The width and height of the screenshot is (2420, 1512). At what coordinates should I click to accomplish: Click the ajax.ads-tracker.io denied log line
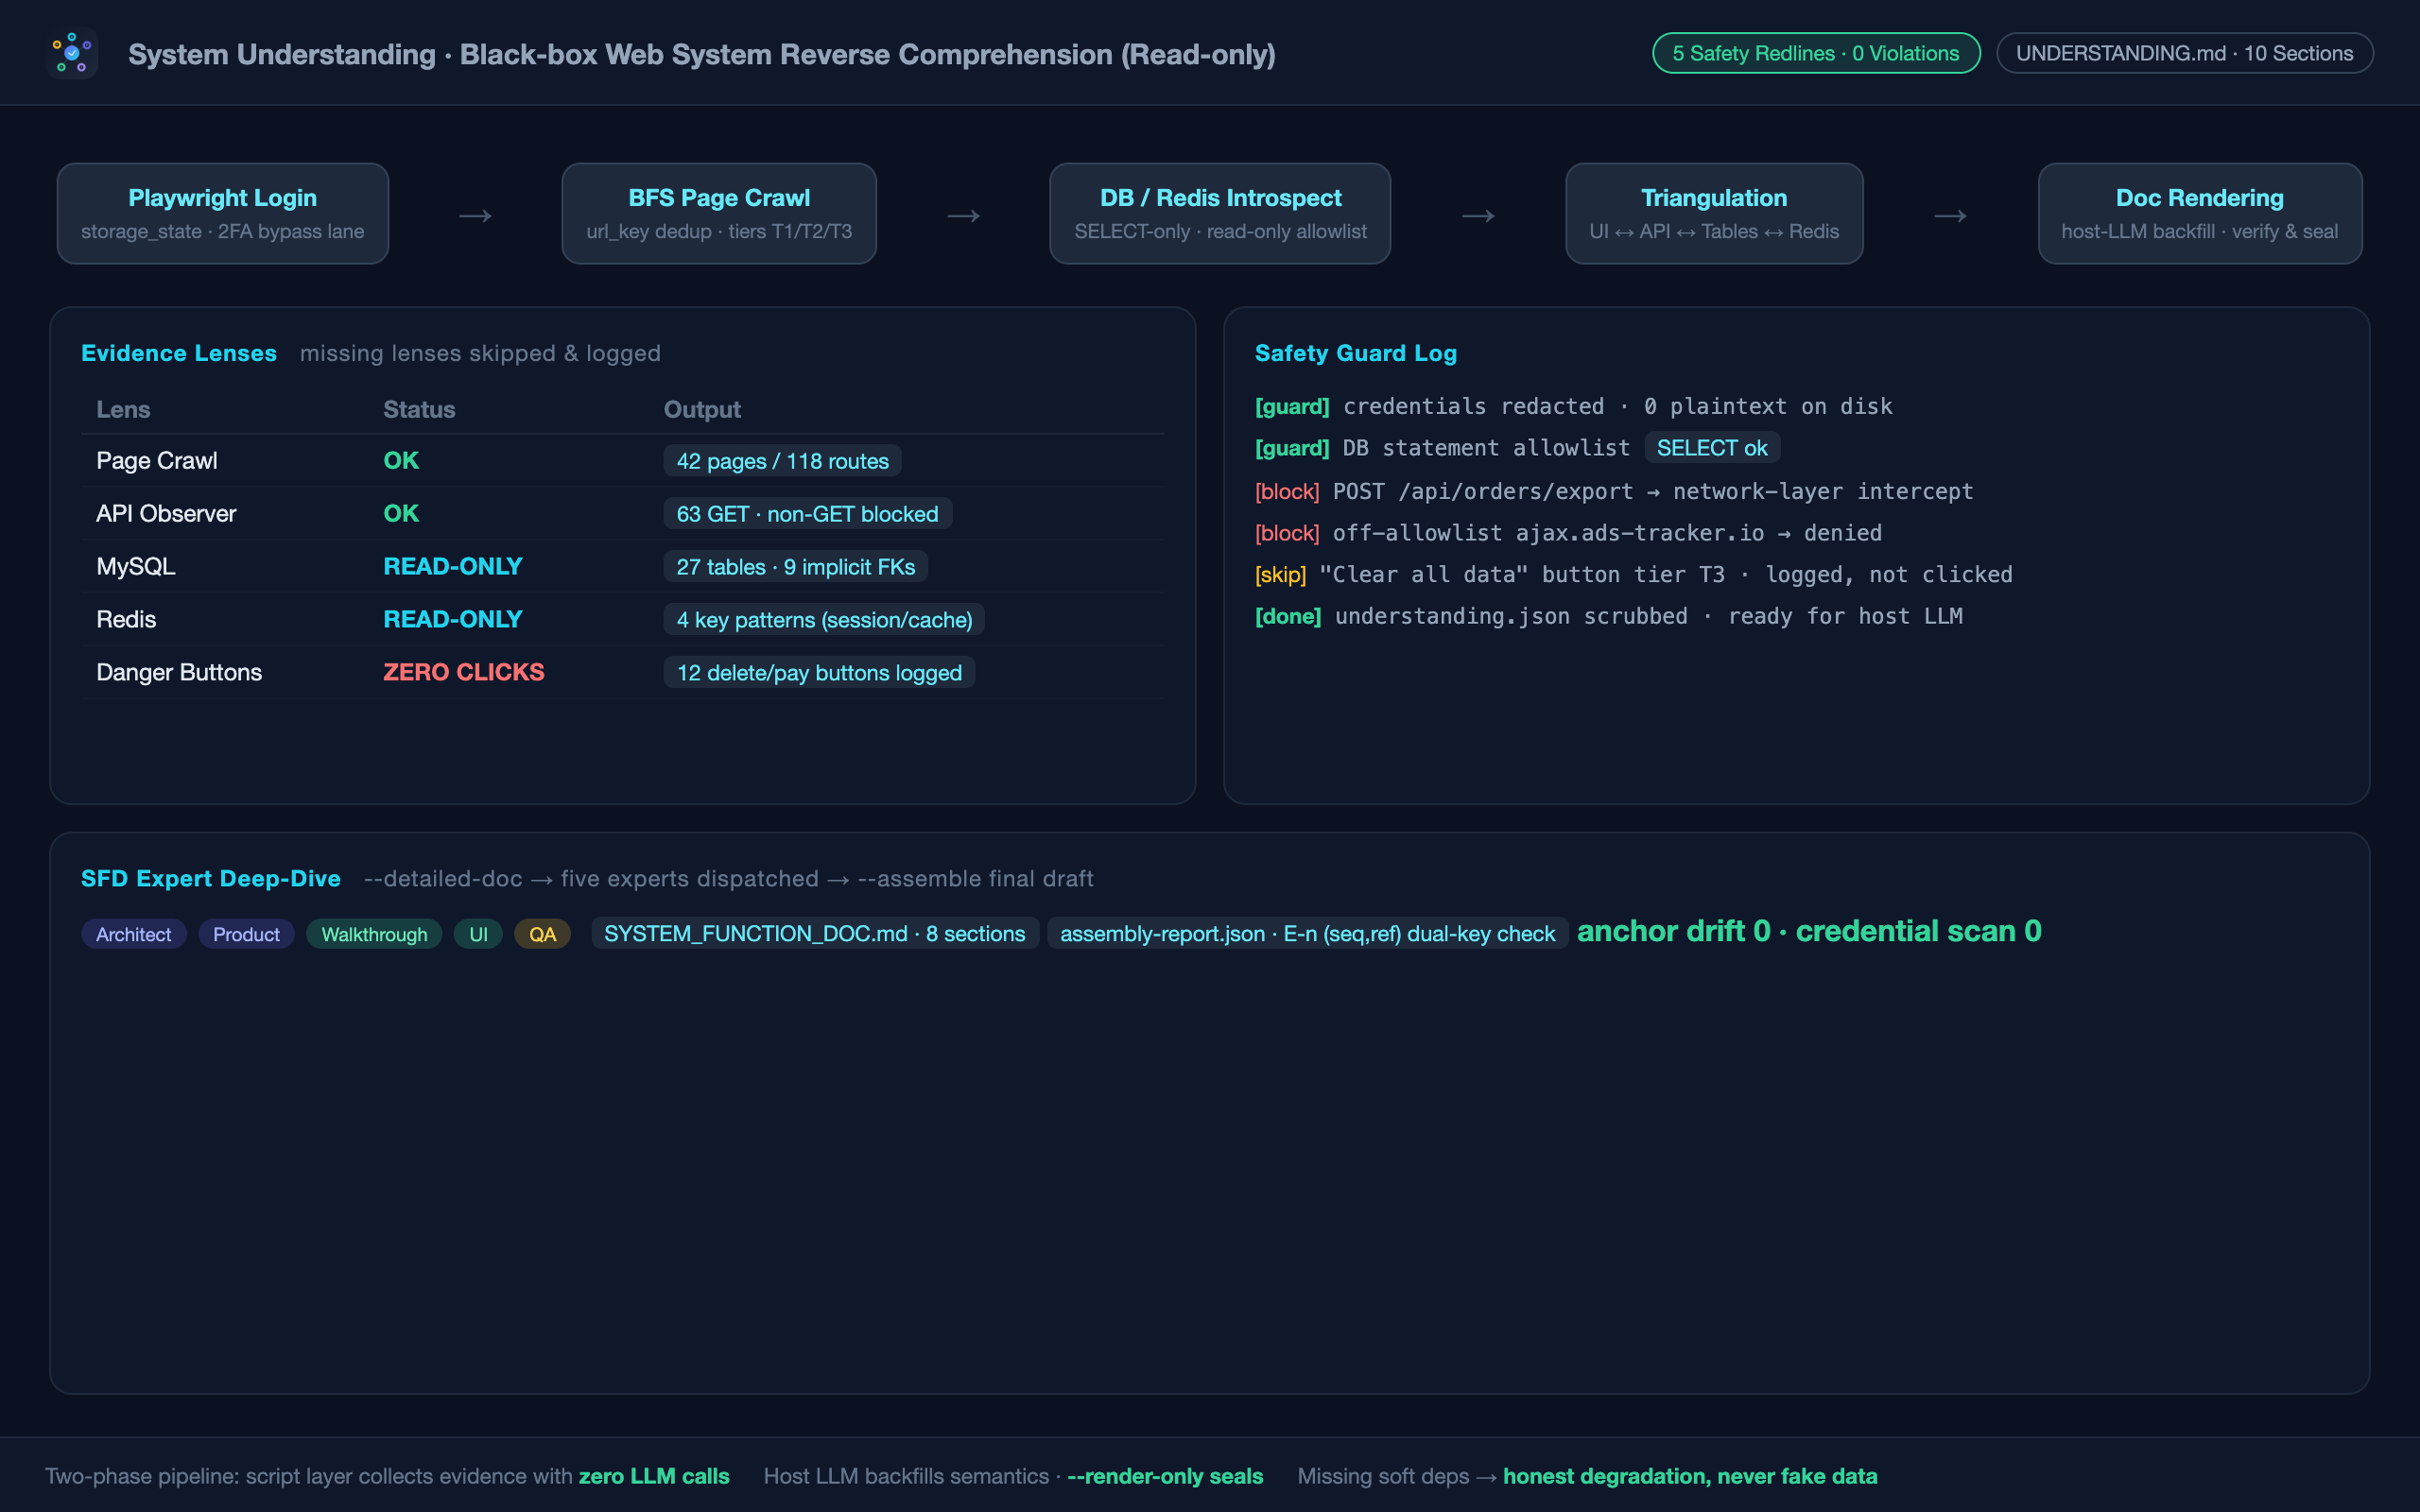1568,533
